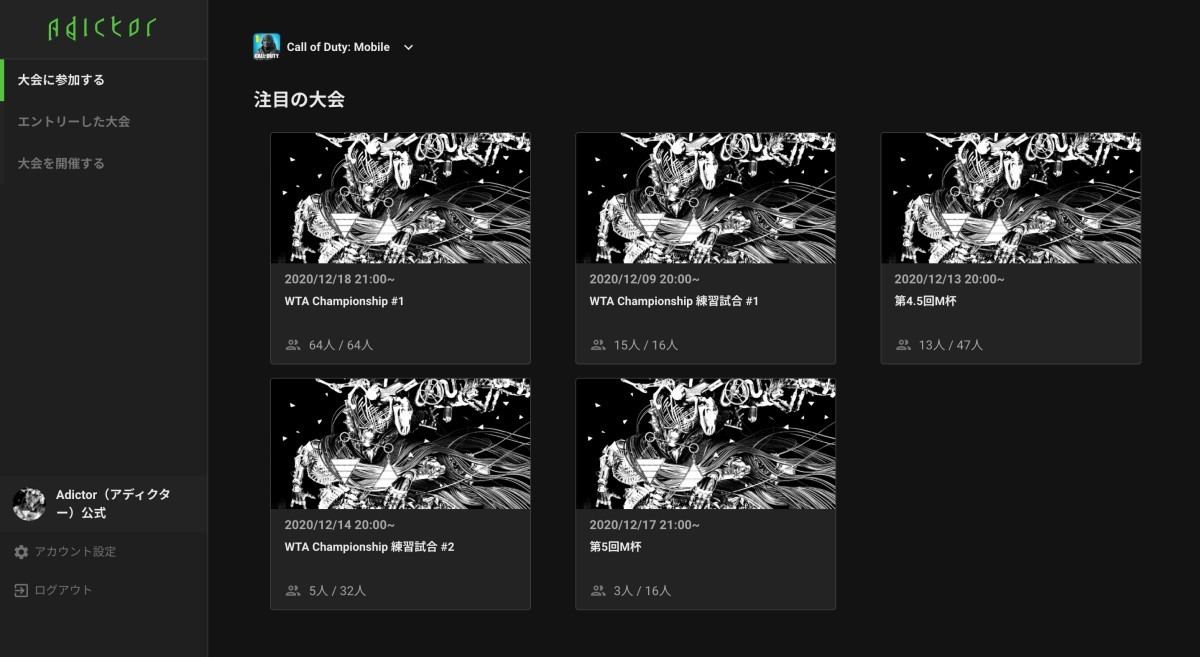Click the gear icon for アカウント設定
This screenshot has height=657, width=1200.
21,552
